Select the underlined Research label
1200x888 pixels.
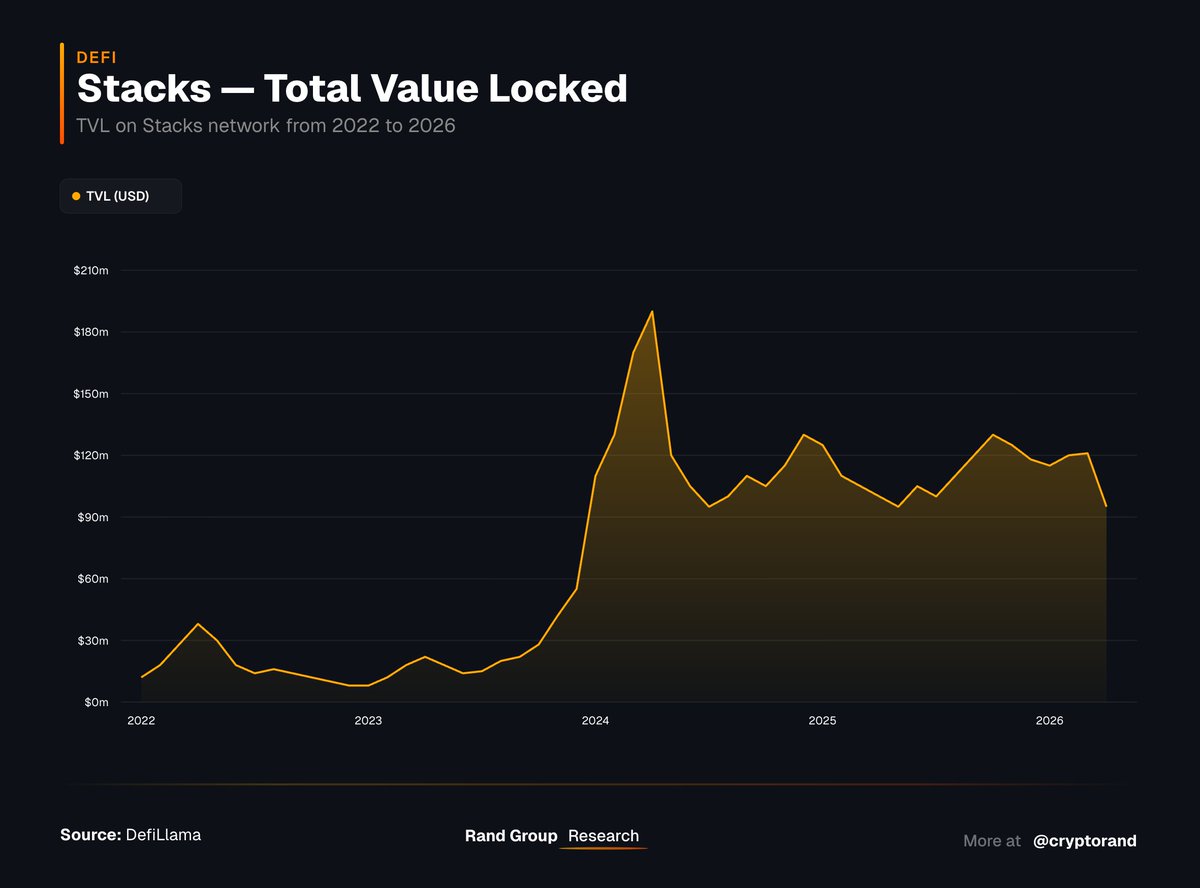603,836
